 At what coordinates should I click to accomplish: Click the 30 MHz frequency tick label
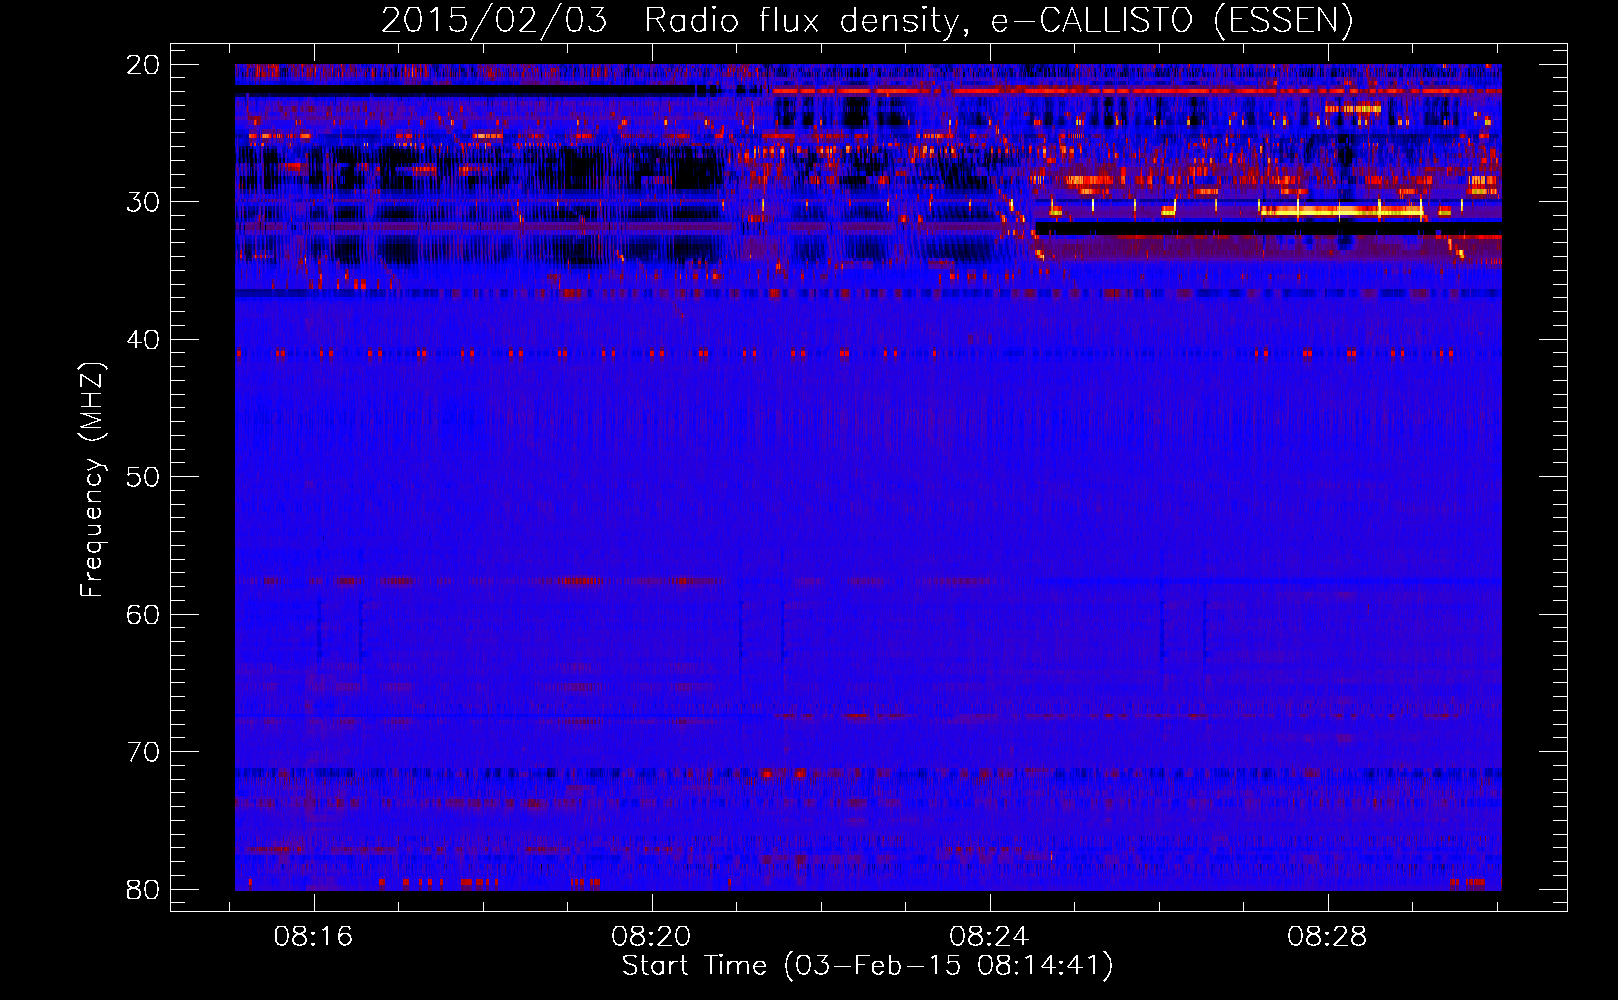tap(143, 202)
